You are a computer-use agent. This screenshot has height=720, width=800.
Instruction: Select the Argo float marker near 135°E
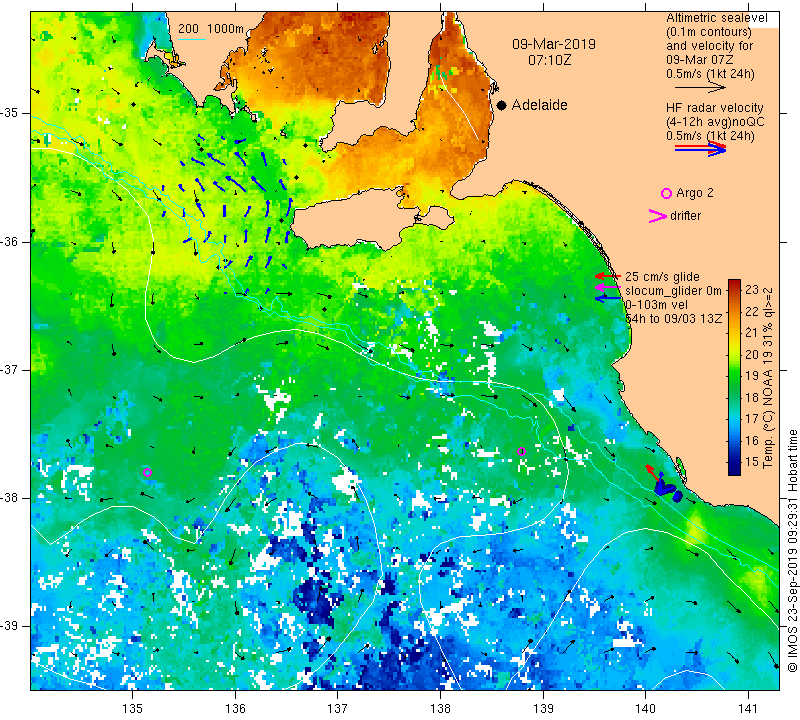tap(147, 472)
